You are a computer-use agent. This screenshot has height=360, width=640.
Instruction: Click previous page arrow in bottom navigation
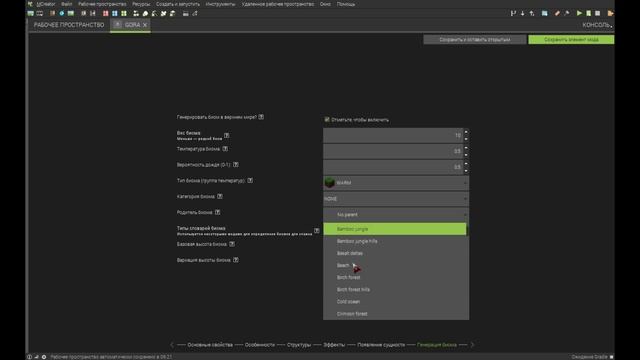pos(172,345)
